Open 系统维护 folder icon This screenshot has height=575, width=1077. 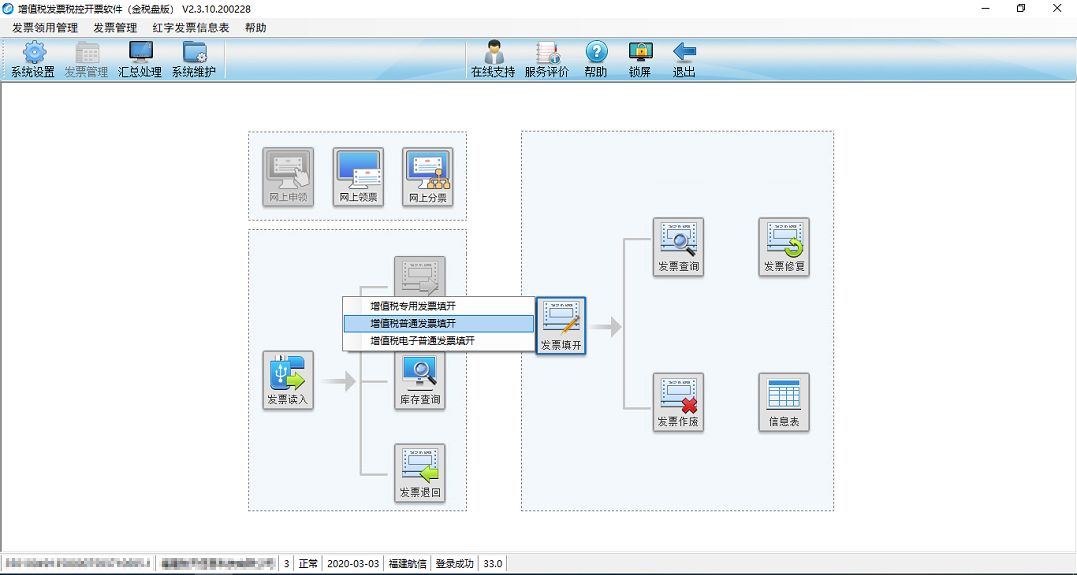click(x=194, y=59)
